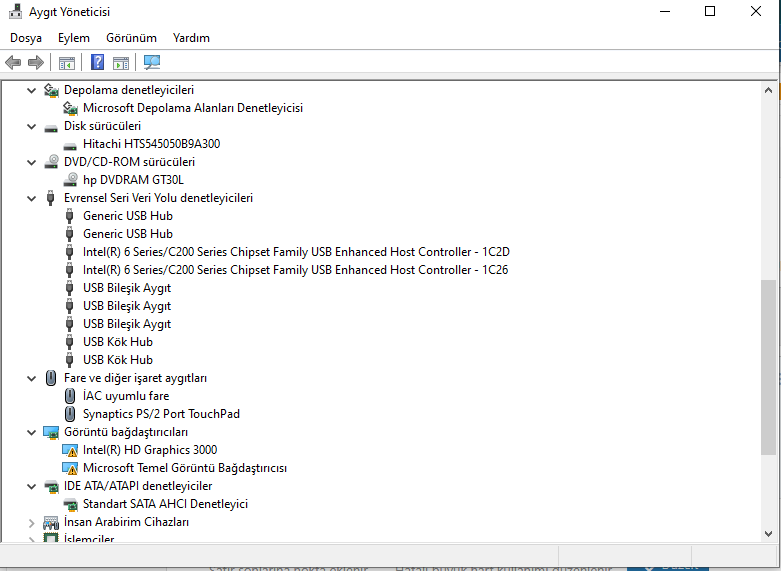Collapse the Disk sürücüleri node
Viewport: 781px width, 571px height.
[x=31, y=126]
